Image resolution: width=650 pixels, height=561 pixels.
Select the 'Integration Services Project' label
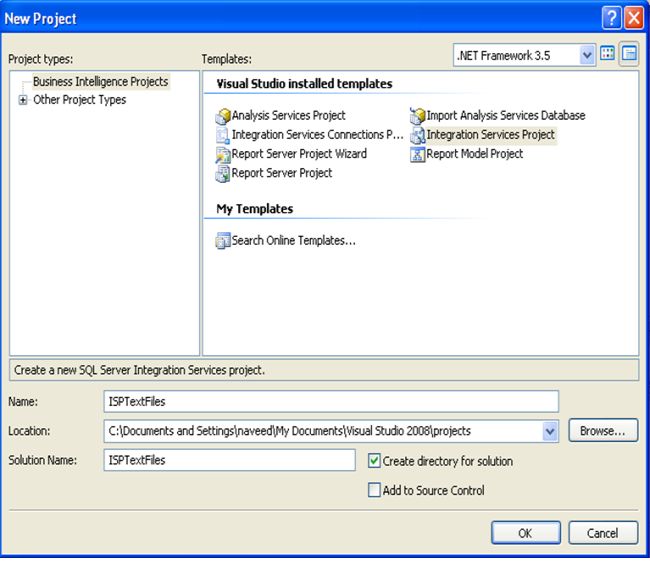tap(491, 135)
